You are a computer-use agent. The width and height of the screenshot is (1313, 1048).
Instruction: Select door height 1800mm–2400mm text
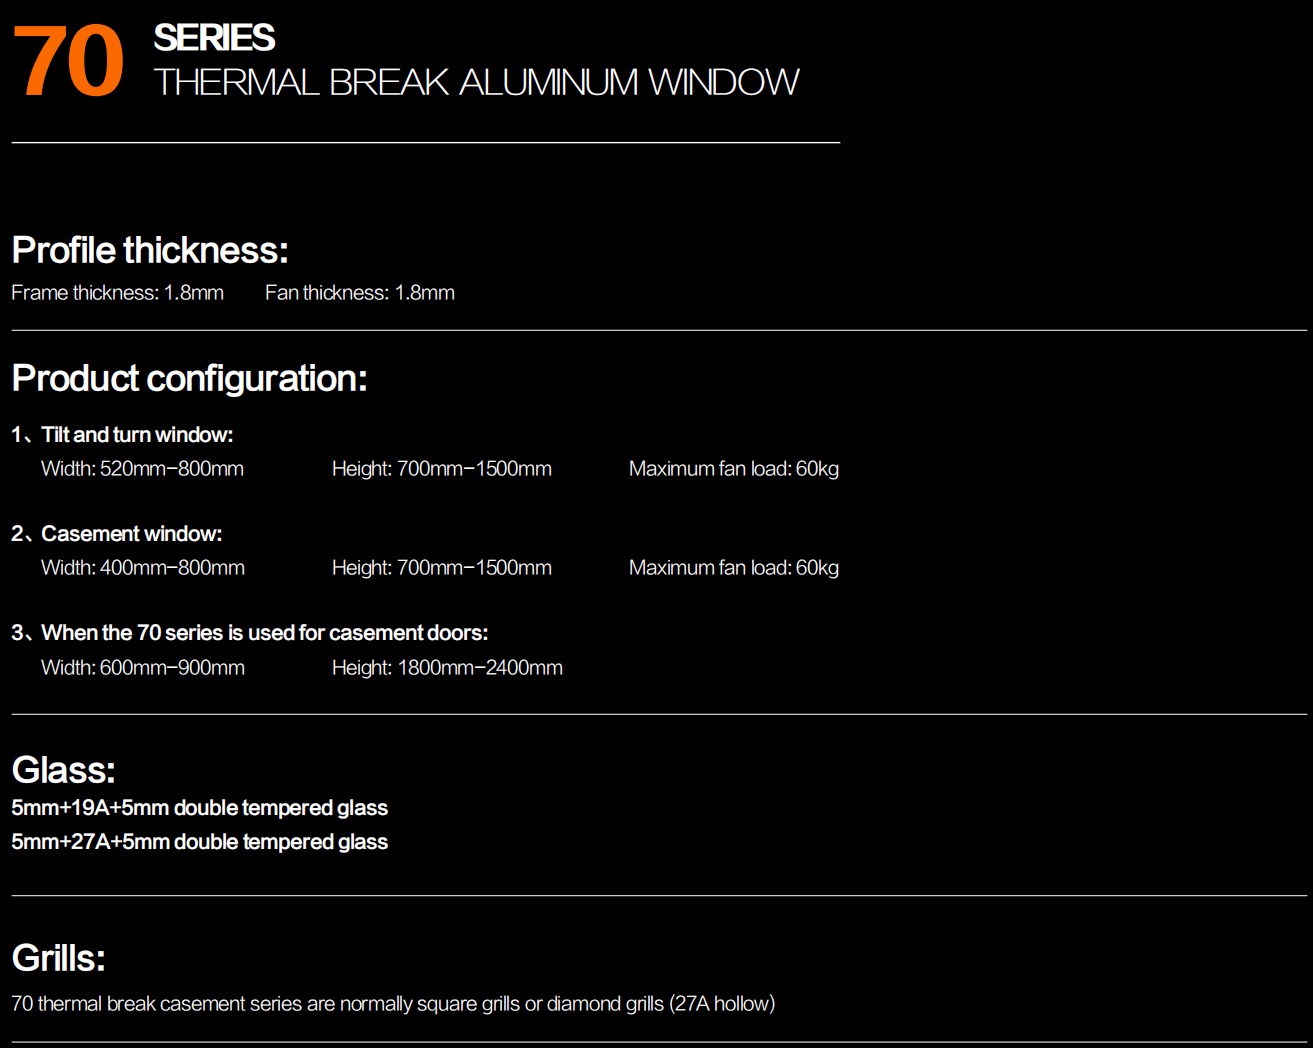447,668
